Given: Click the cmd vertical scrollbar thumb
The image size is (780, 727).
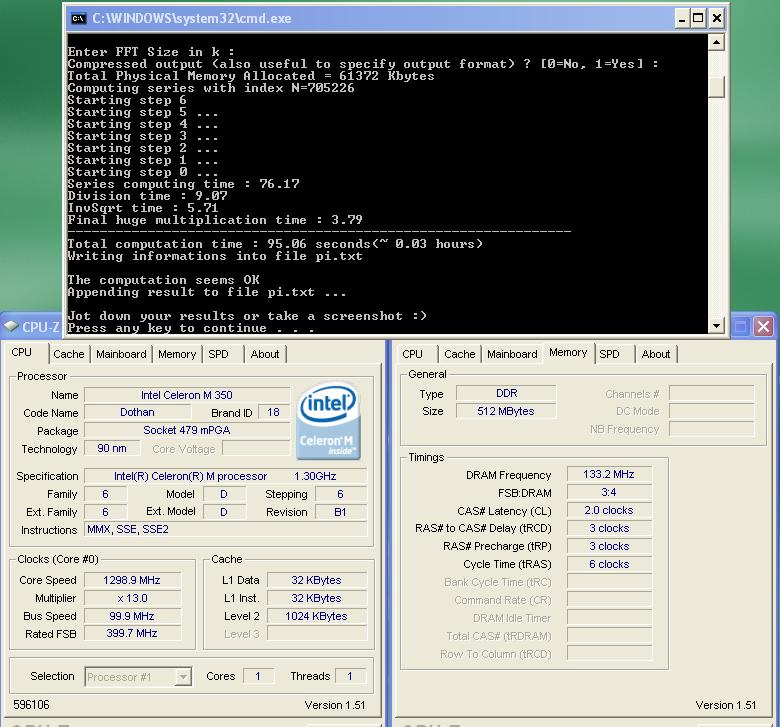Looking at the screenshot, I should 716,87.
